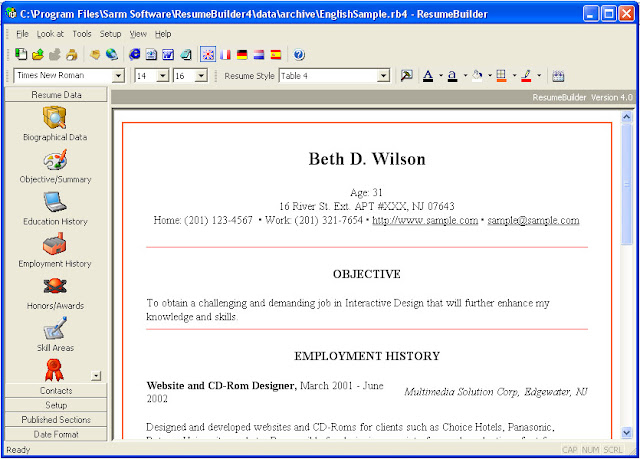This screenshot has width=640, height=459.
Task: Open the font size 16 dropdown
Action: click(x=201, y=76)
